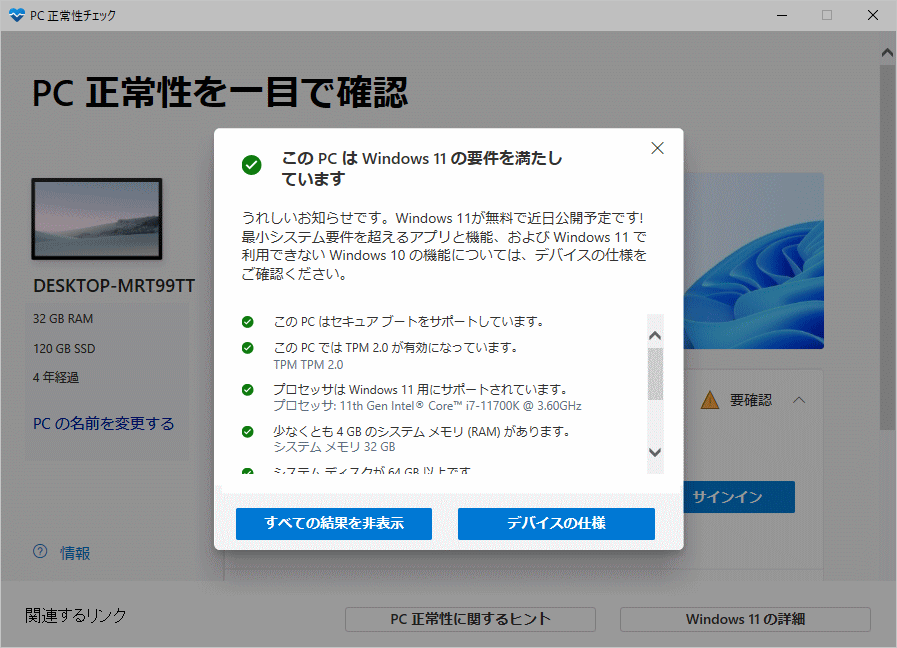Click the desktop wallpaper thumbnail of the PC
The image size is (897, 648).
(x=96, y=220)
